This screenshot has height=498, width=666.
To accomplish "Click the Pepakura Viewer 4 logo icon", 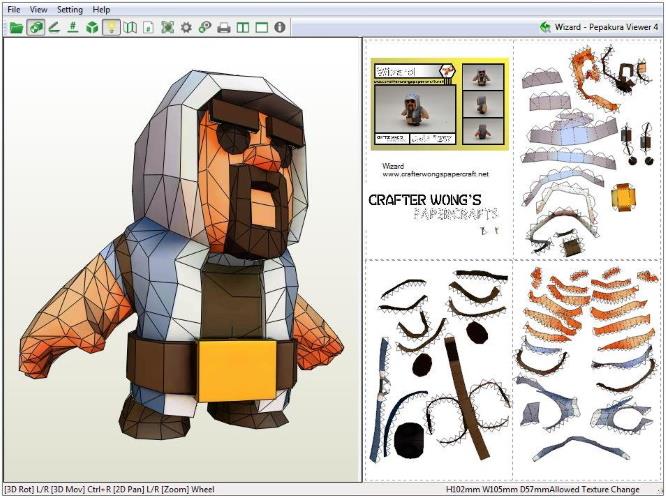I will point(545,27).
